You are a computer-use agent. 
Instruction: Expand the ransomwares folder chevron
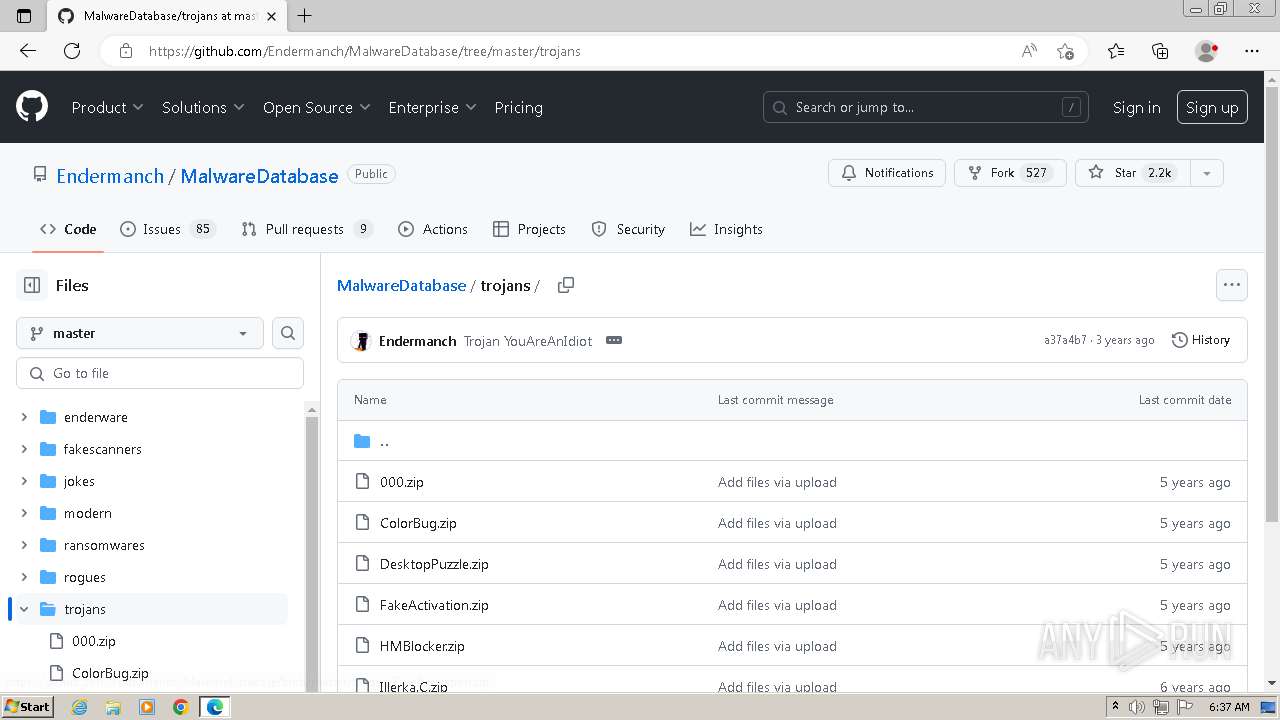pyautogui.click(x=24, y=545)
